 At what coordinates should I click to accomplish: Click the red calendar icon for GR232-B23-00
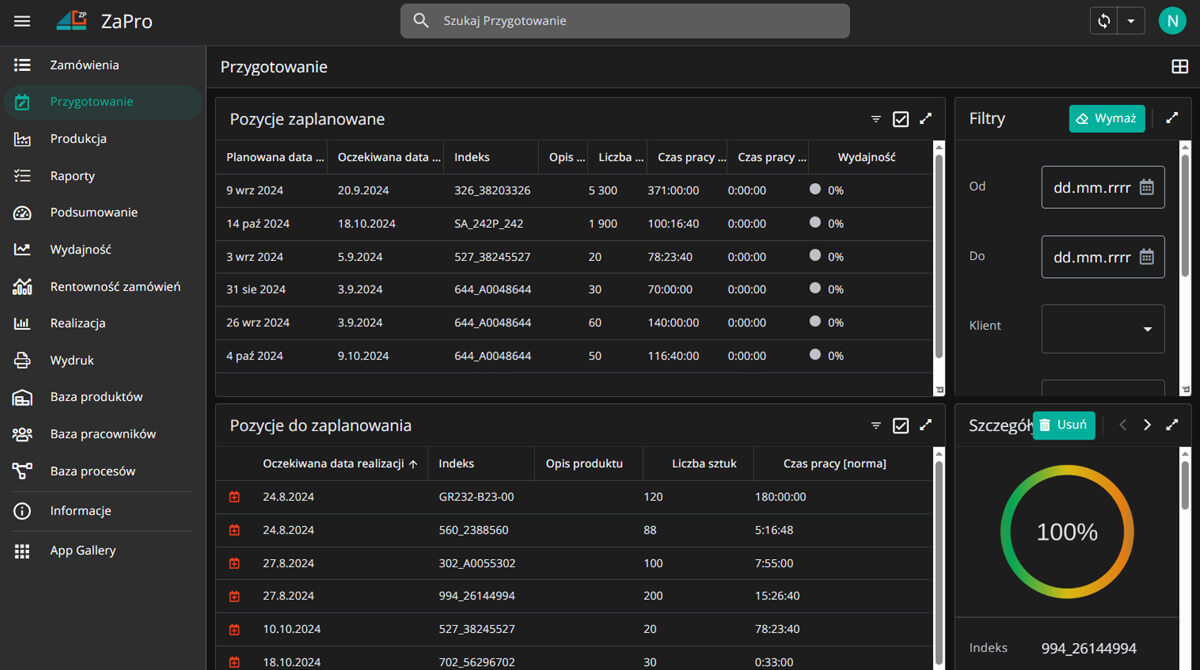coord(234,497)
